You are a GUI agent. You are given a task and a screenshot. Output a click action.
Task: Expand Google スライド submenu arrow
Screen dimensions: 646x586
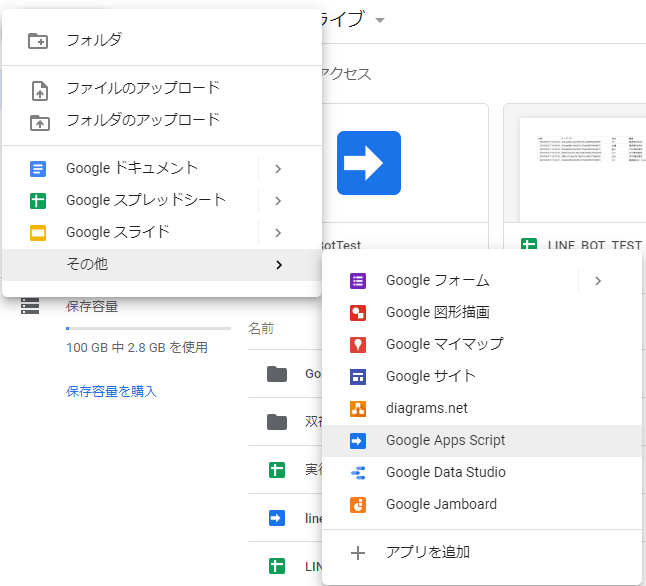pos(278,233)
